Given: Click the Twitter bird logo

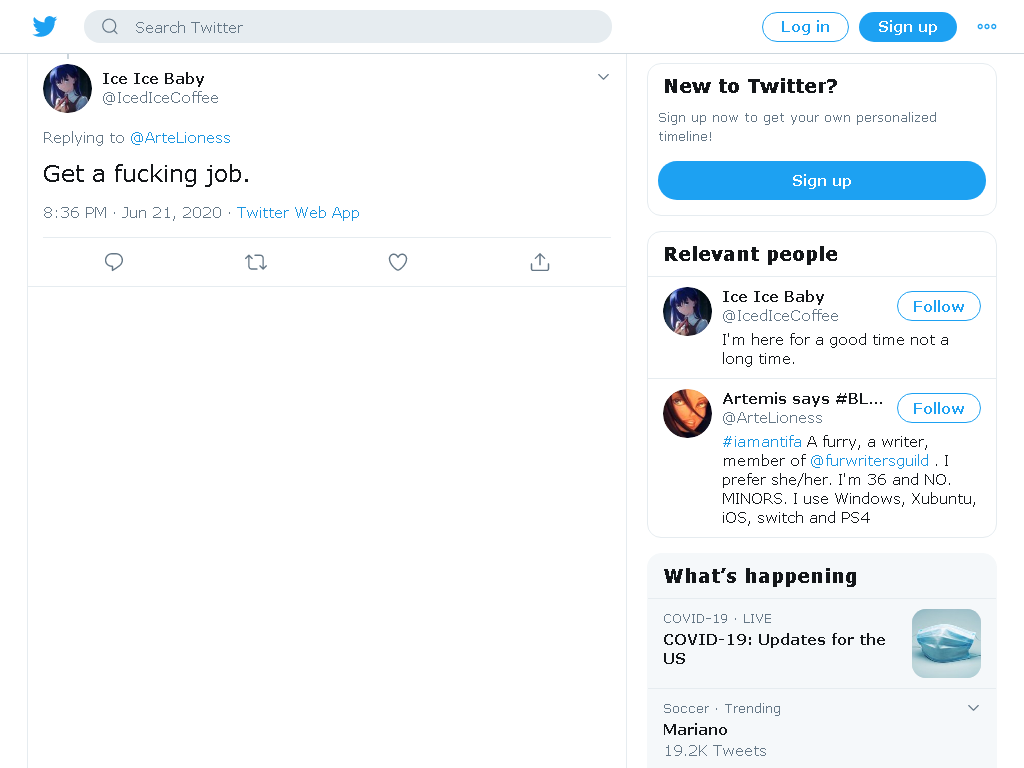Looking at the screenshot, I should (44, 27).
